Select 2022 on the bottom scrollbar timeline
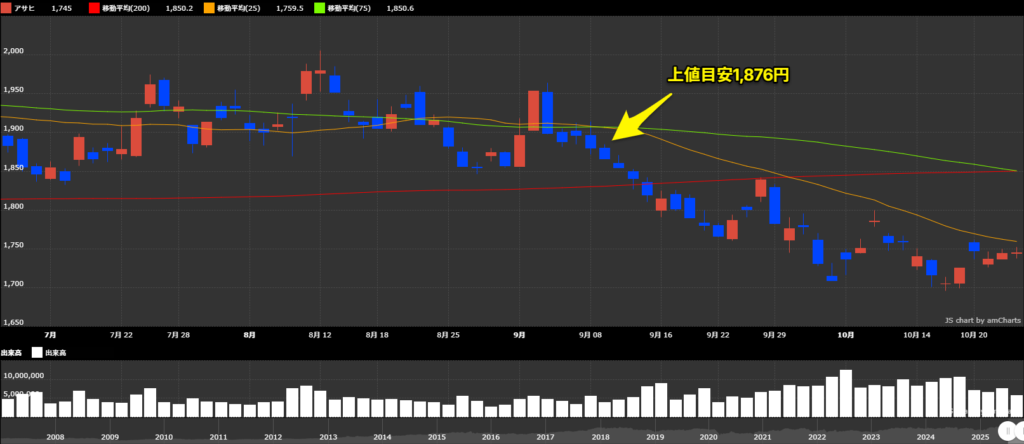1024x444 pixels. [x=817, y=437]
